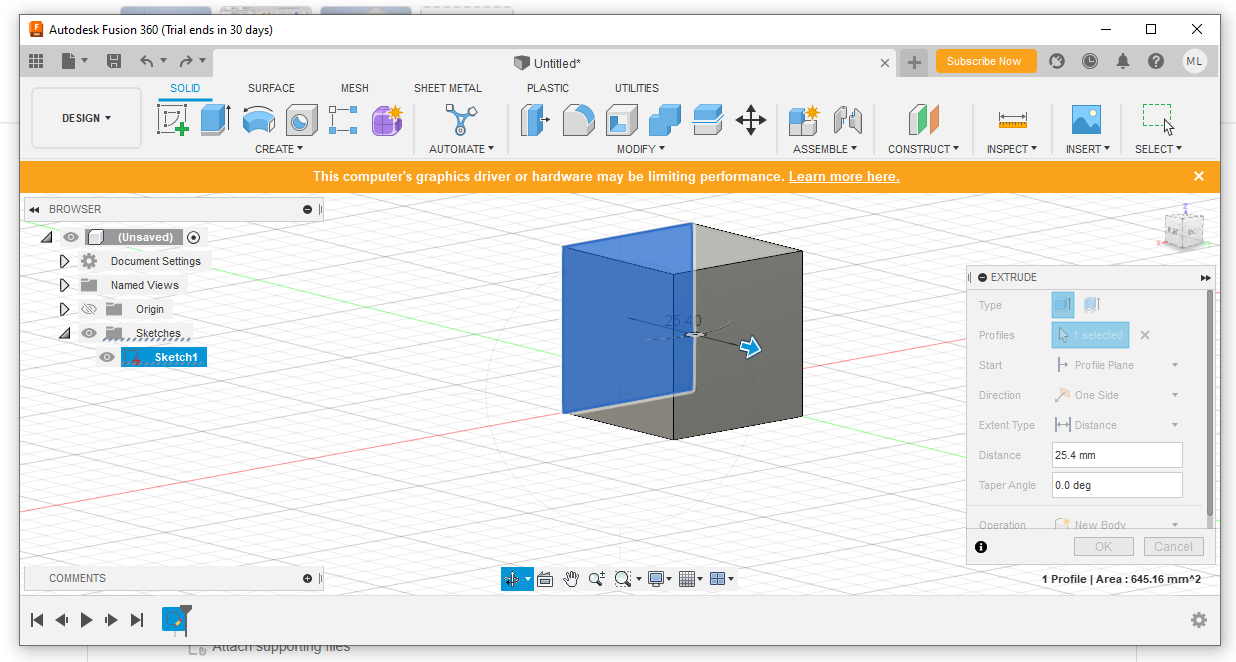Image resolution: width=1236 pixels, height=662 pixels.
Task: Select the Offset Plane construct tool
Action: point(923,120)
